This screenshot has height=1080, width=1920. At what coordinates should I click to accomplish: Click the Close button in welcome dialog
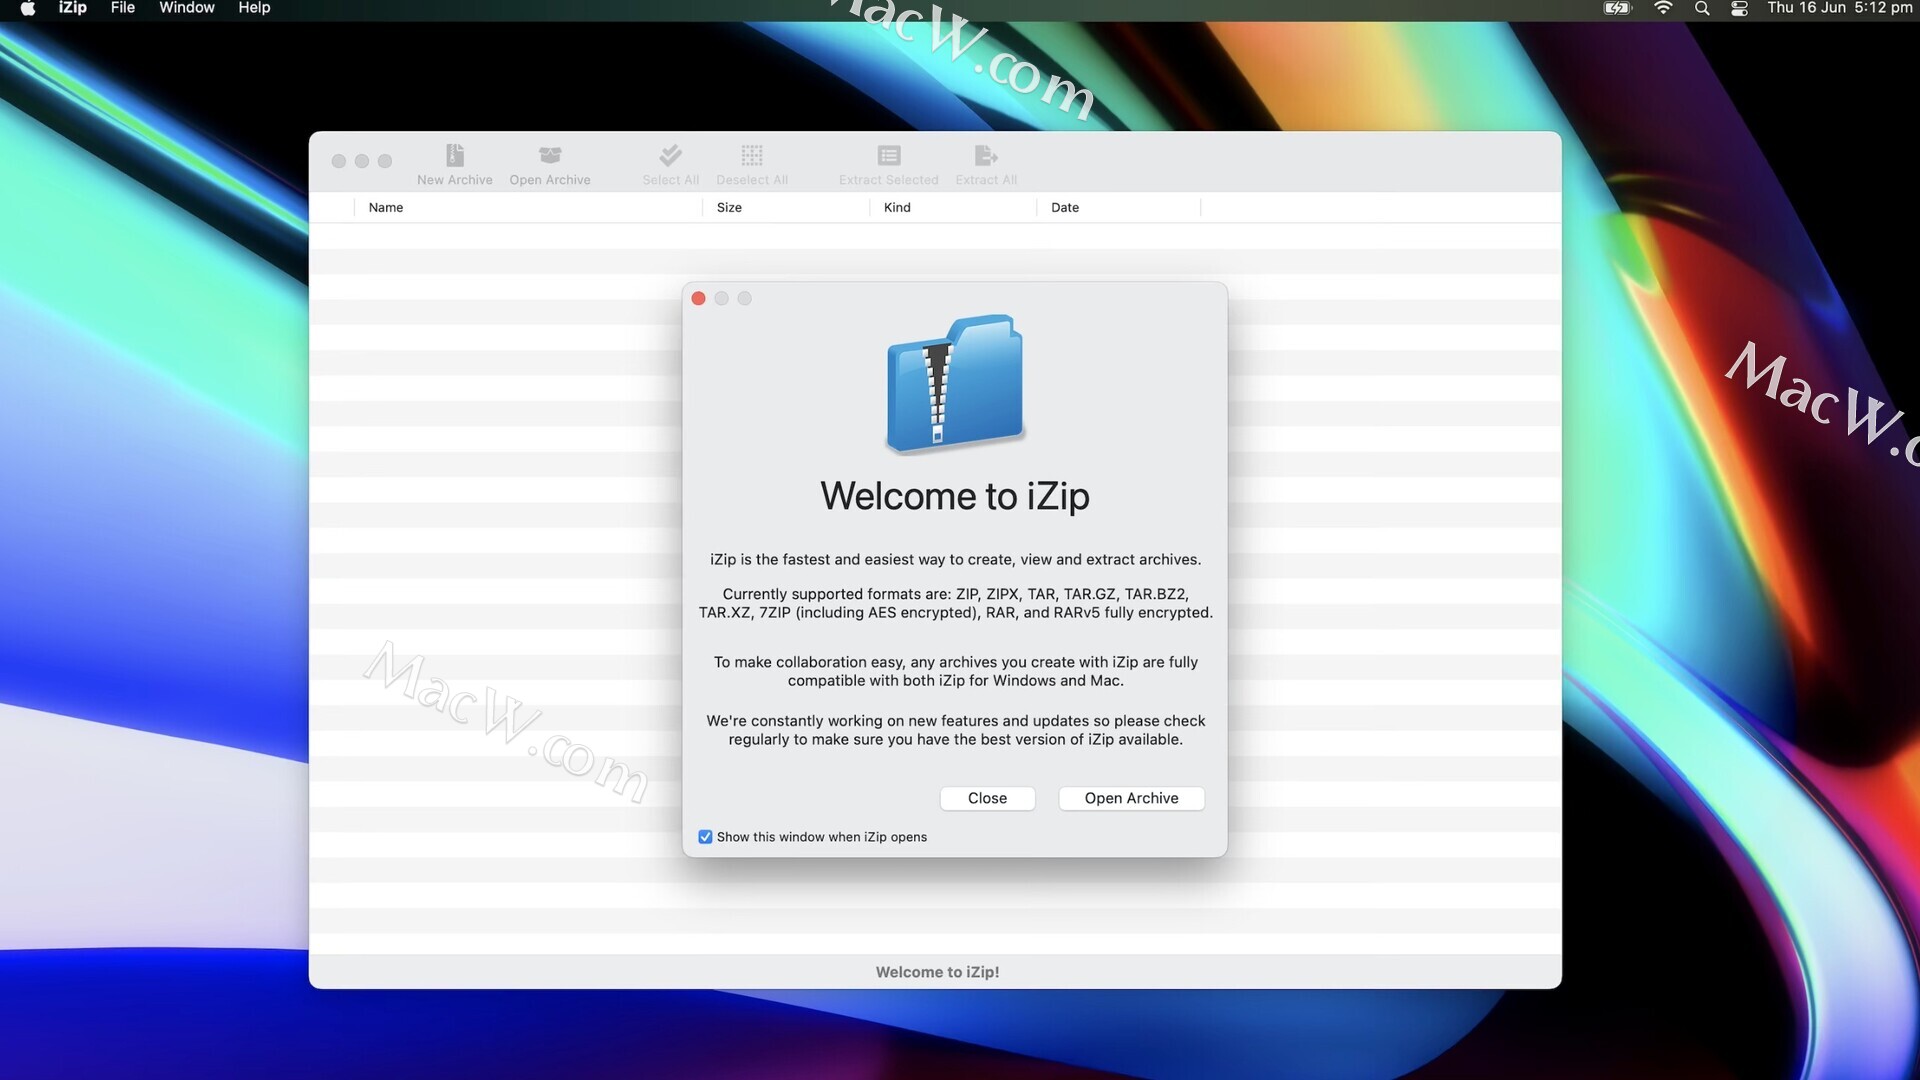987,798
